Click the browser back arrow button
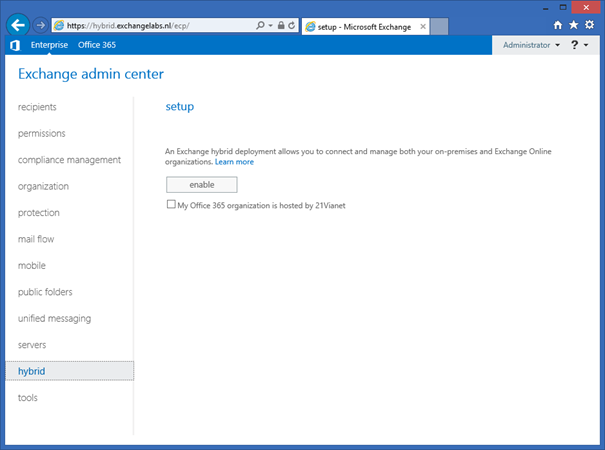The height and width of the screenshot is (450, 605). [x=17, y=24]
